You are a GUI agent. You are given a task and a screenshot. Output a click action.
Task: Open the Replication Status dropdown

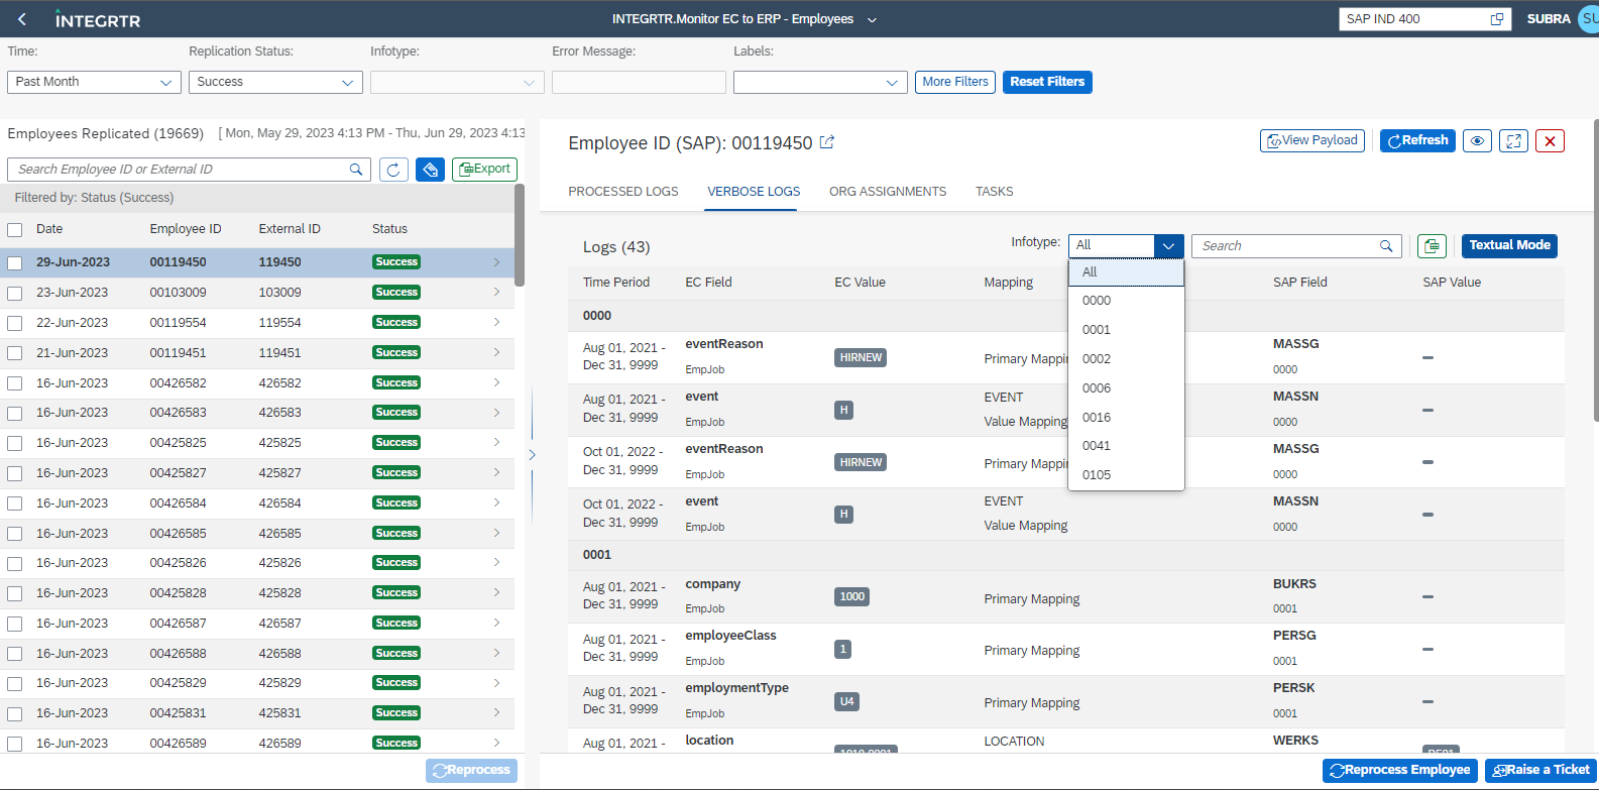click(275, 82)
